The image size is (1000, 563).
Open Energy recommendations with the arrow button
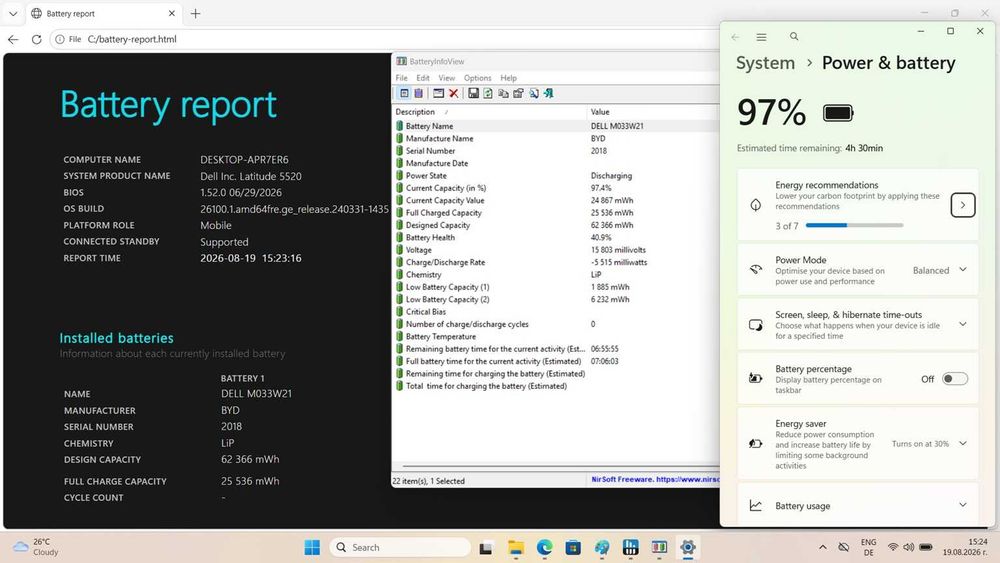point(962,205)
